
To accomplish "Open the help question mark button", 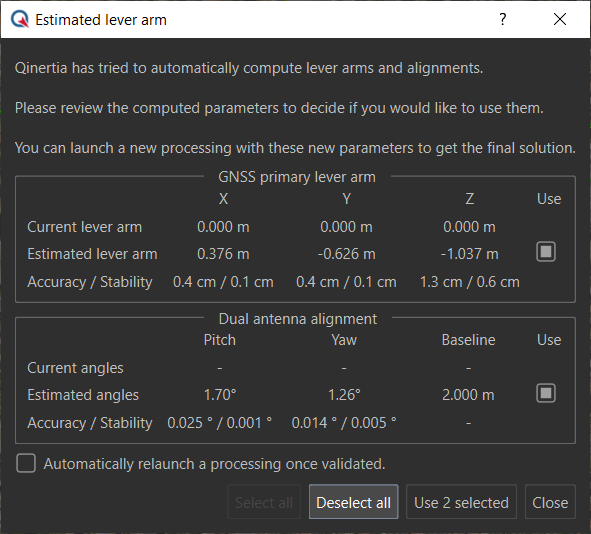I will [503, 19].
